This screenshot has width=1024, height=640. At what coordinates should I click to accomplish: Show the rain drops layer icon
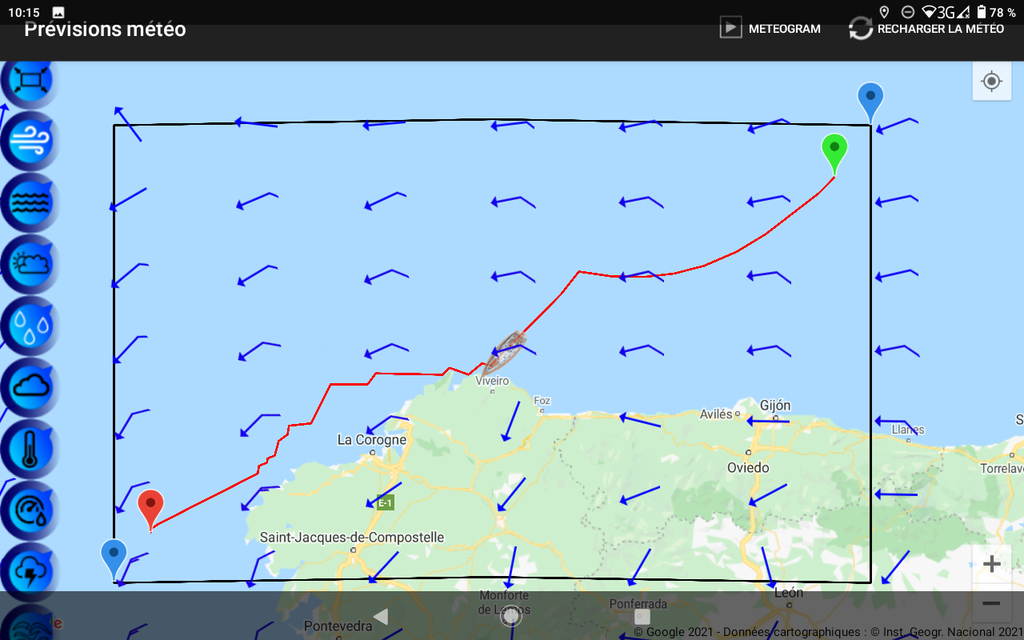click(x=29, y=325)
